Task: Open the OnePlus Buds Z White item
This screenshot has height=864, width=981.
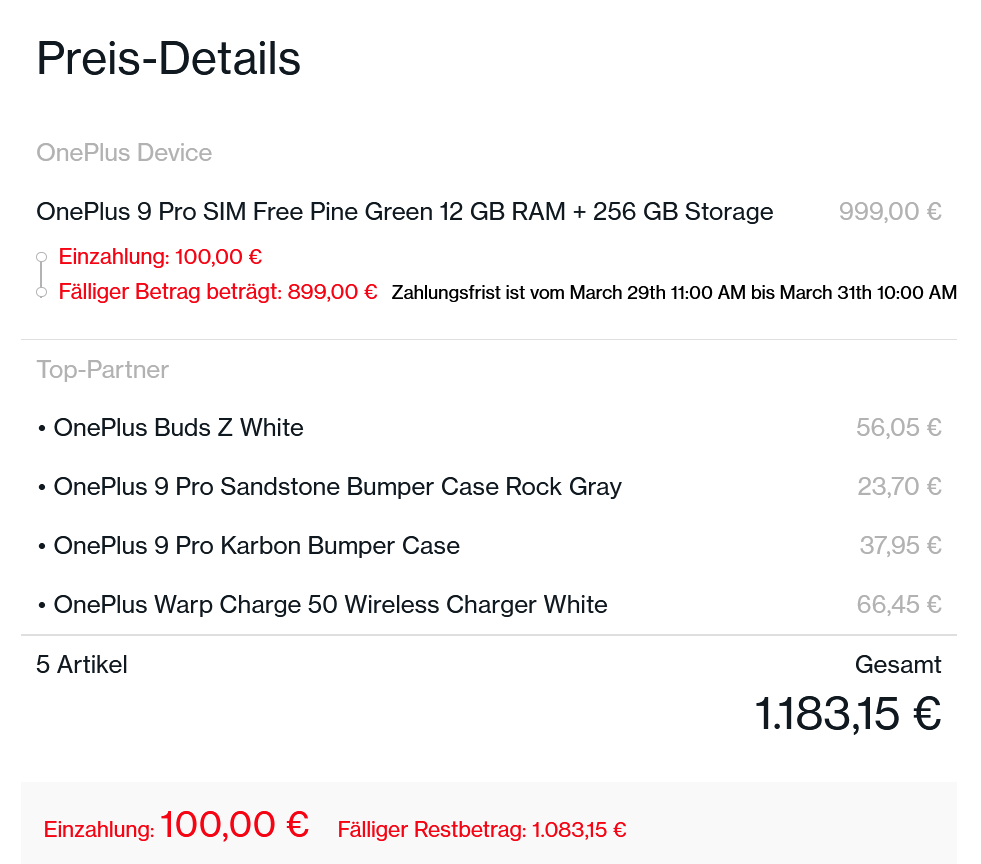Action: (178, 428)
